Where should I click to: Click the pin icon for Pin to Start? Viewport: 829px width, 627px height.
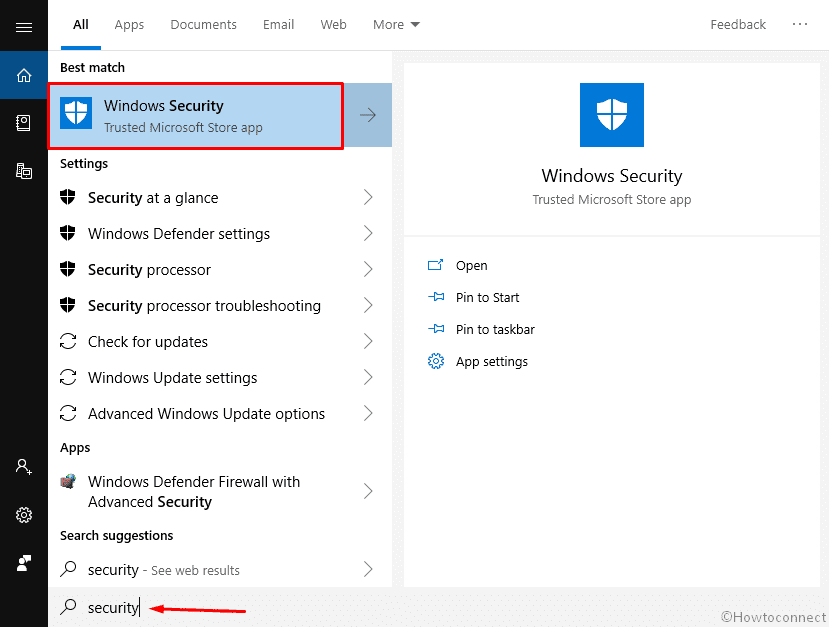tap(436, 297)
